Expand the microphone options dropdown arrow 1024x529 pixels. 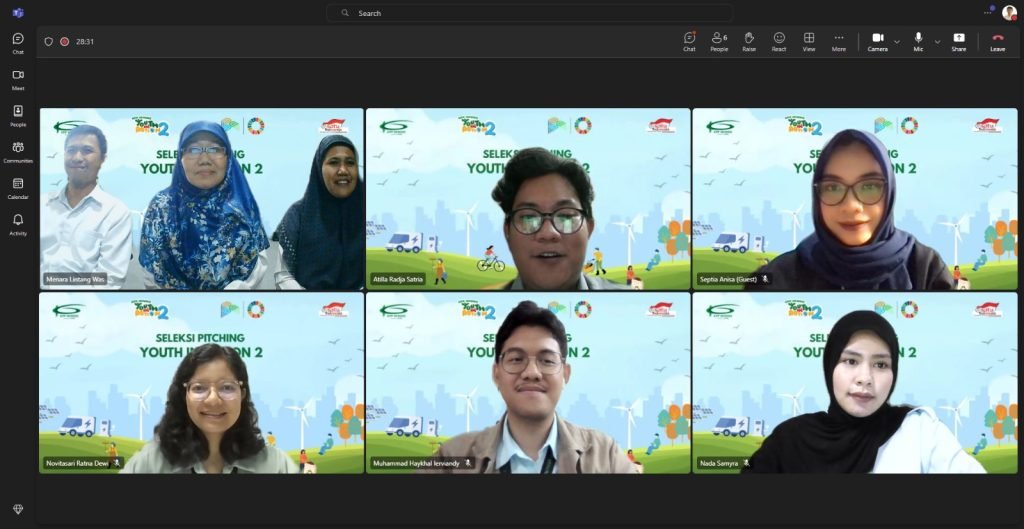(x=937, y=42)
